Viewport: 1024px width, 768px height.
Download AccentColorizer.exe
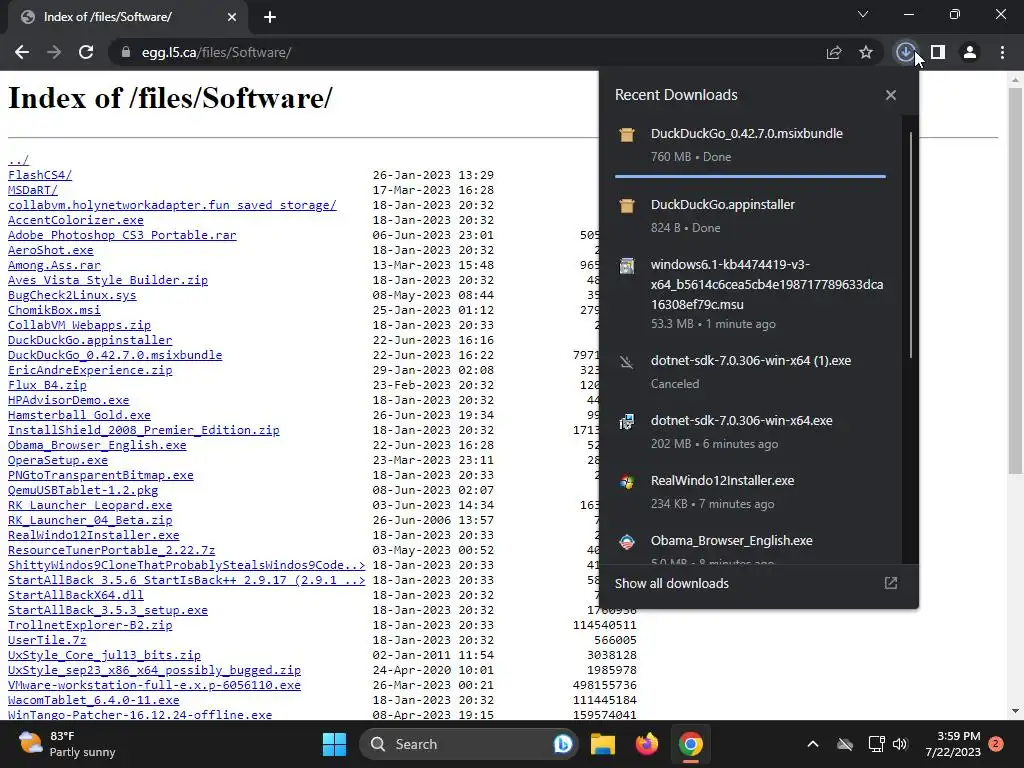76,220
